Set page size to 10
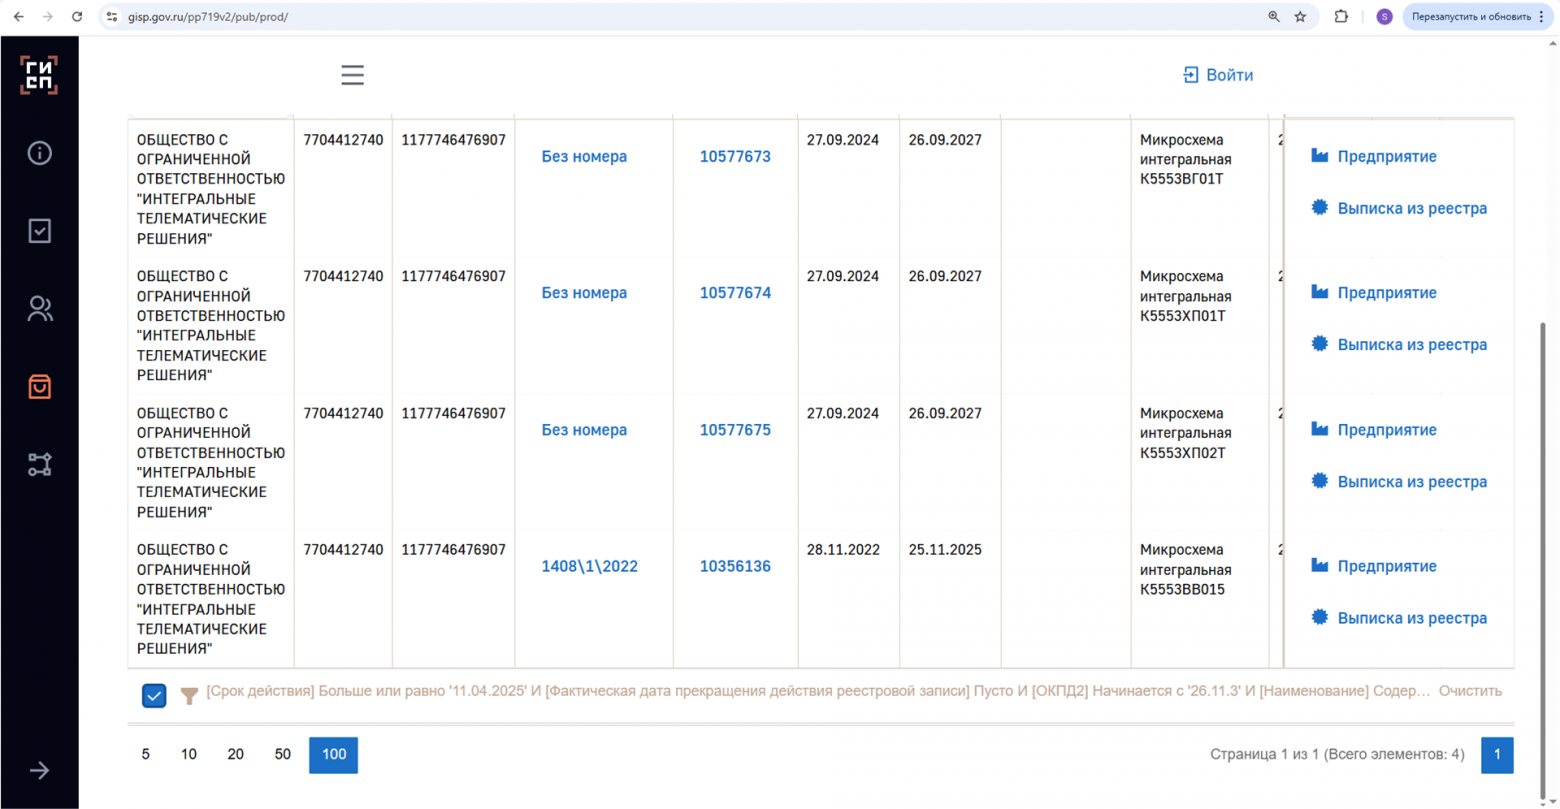Image resolution: width=1560 pixels, height=809 pixels. [x=189, y=754]
